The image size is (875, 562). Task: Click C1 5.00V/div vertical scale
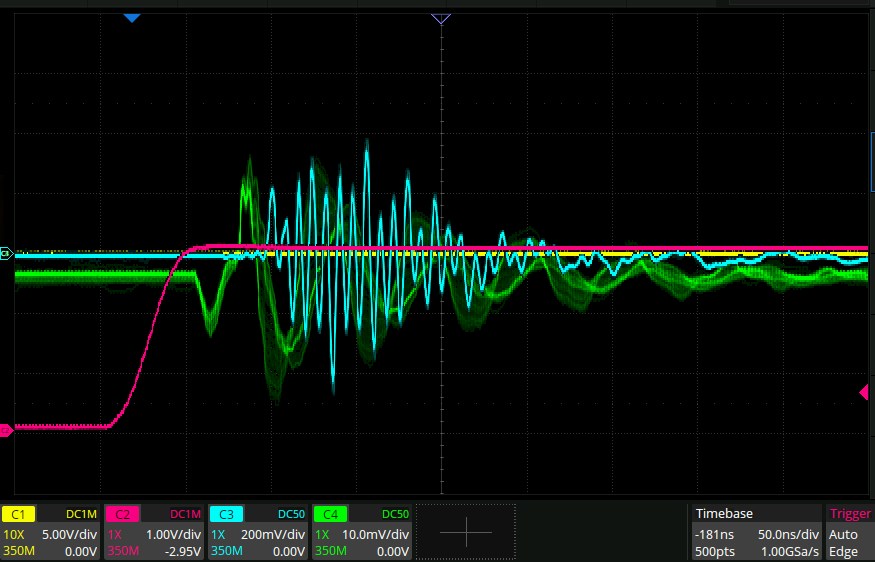click(68, 535)
